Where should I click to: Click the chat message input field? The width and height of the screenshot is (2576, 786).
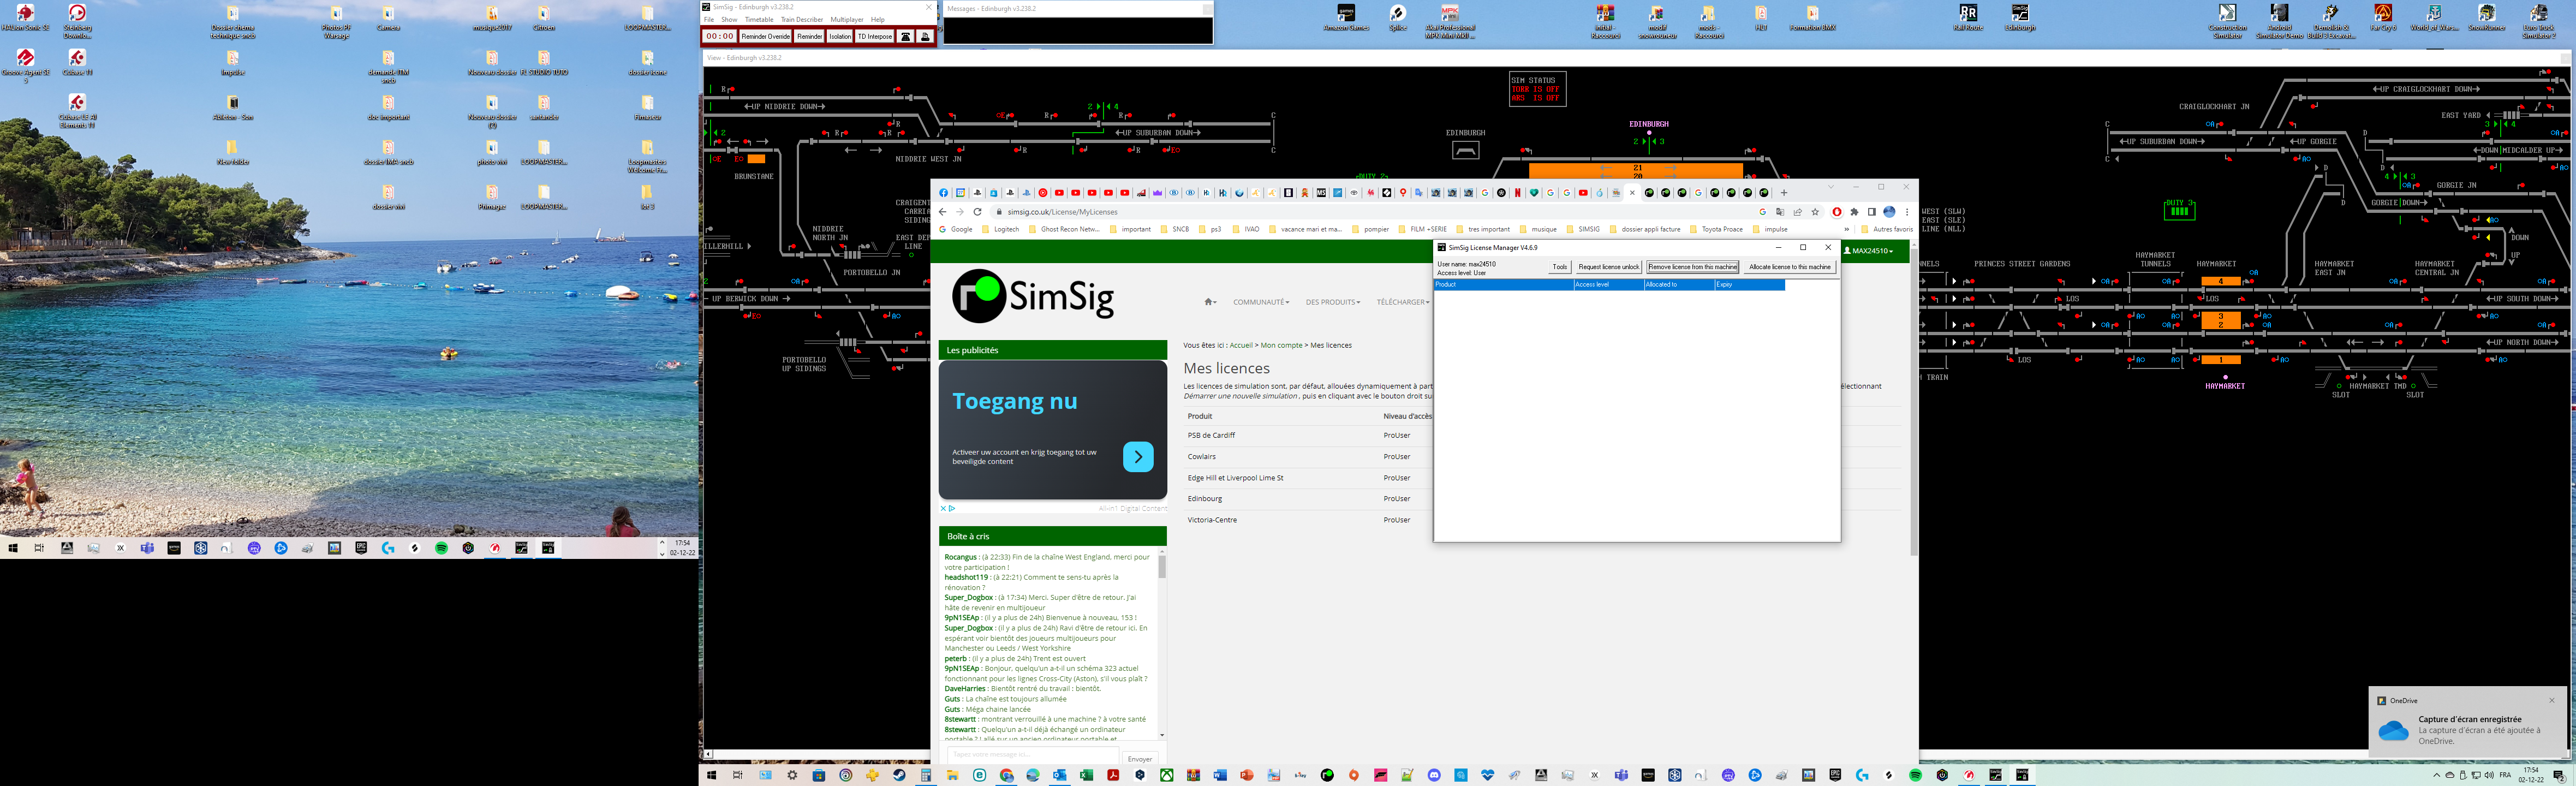tap(1032, 755)
